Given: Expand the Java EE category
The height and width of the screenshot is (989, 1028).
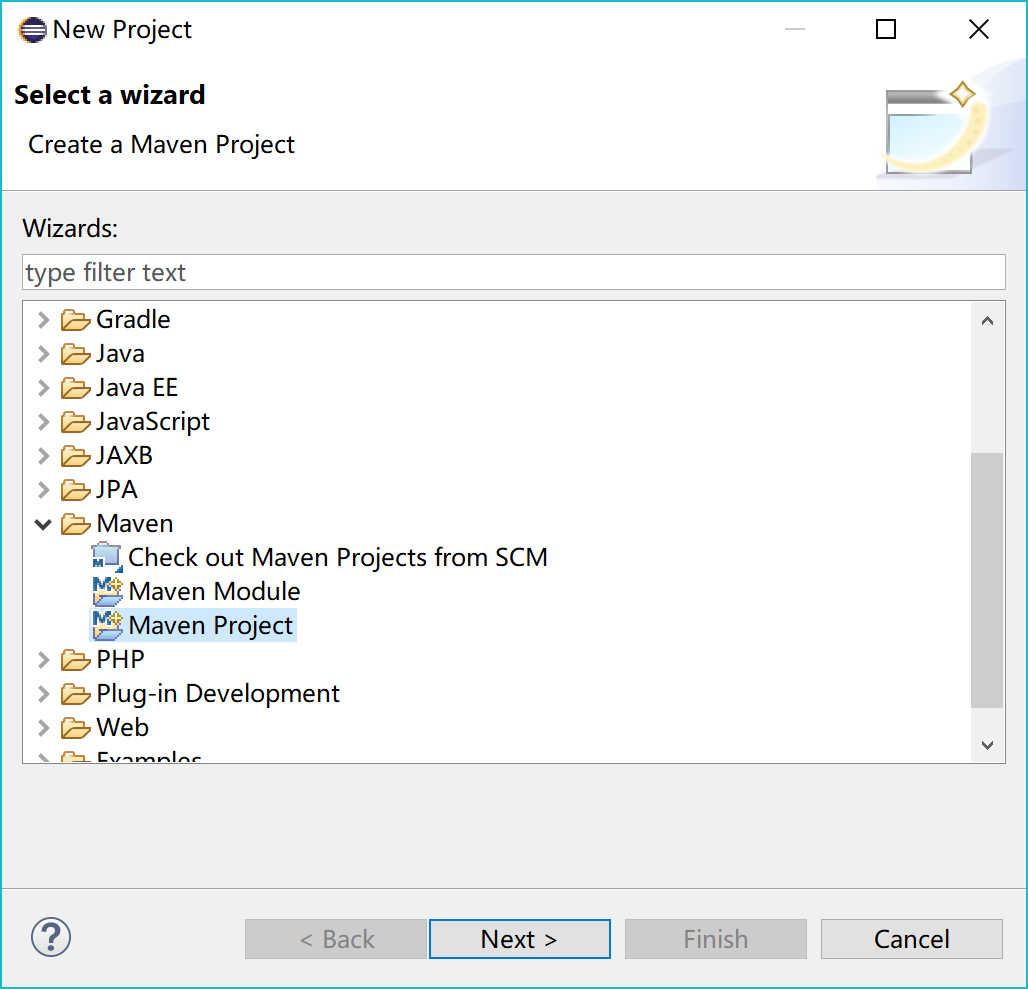Looking at the screenshot, I should (x=43, y=388).
